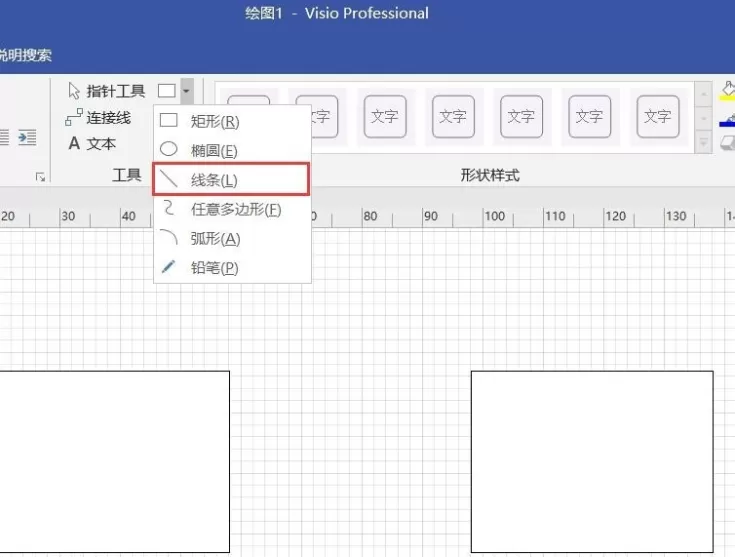Expand the shape styles gallery

[x=703, y=143]
